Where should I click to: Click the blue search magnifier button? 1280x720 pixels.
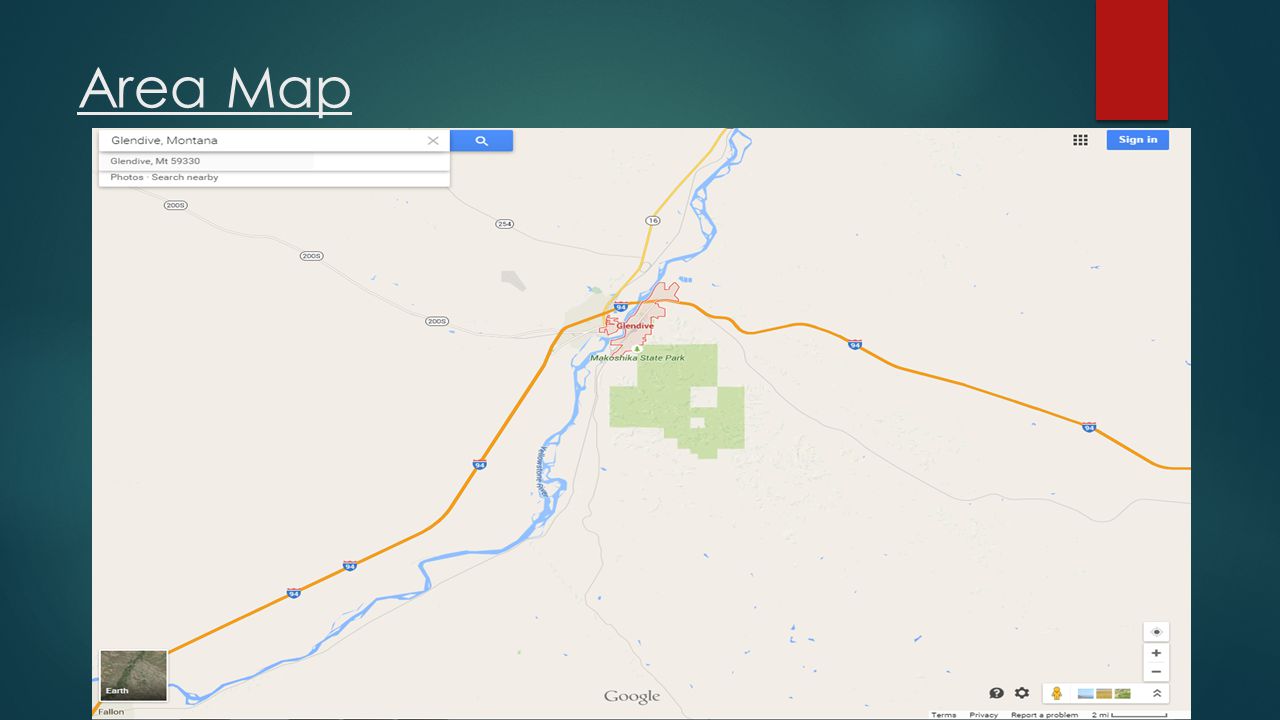tap(481, 141)
